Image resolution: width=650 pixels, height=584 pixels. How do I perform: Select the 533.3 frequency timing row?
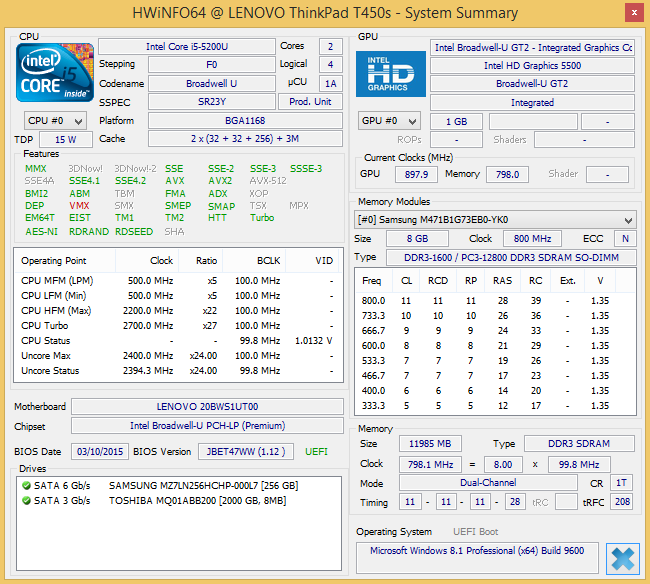pos(495,361)
